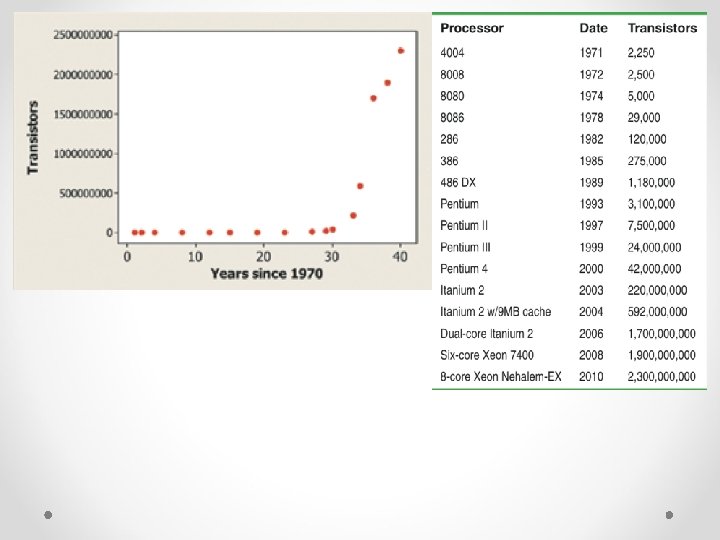Click the Six-core Xeon 7400 row name
This screenshot has height=540, width=720.
pyautogui.click(x=487, y=355)
